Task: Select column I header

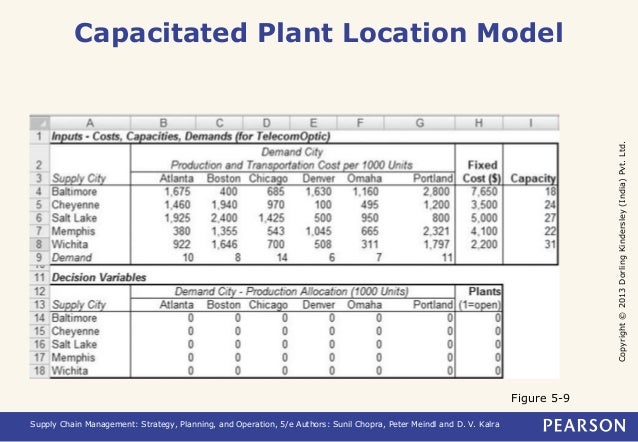Action: [x=531, y=123]
